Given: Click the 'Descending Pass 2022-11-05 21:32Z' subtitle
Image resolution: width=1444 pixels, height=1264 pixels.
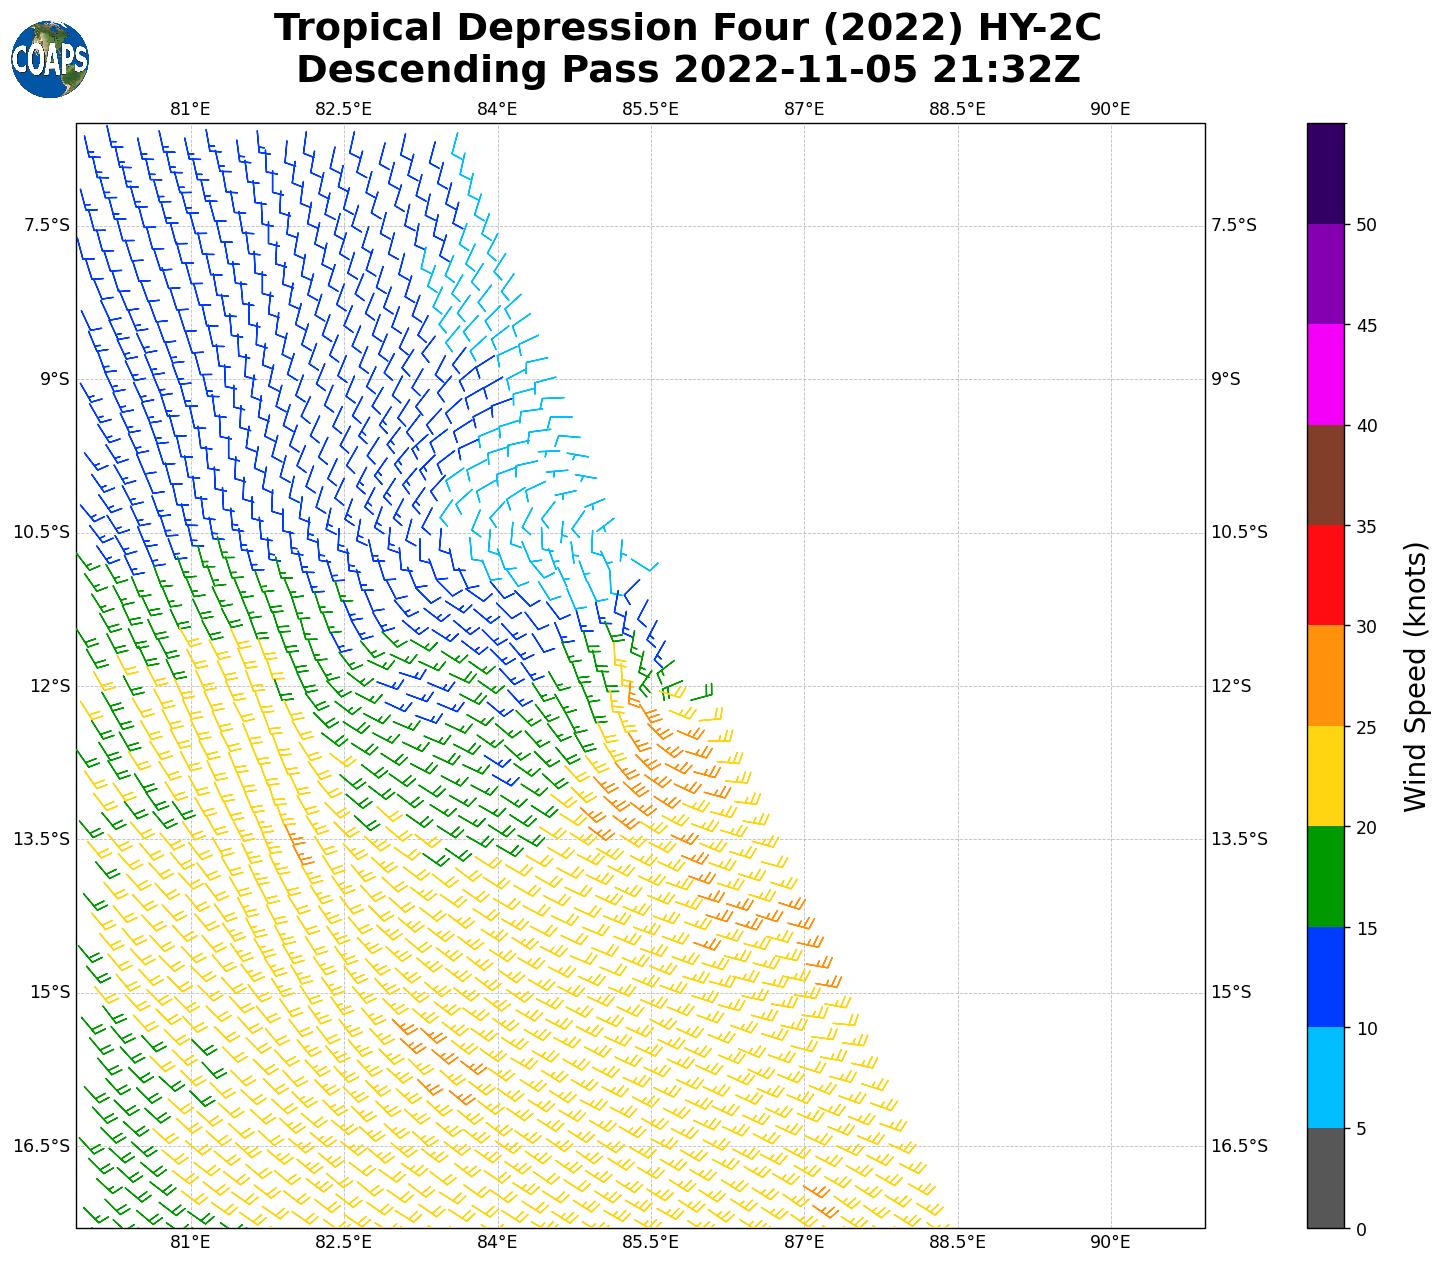Looking at the screenshot, I should point(688,70).
